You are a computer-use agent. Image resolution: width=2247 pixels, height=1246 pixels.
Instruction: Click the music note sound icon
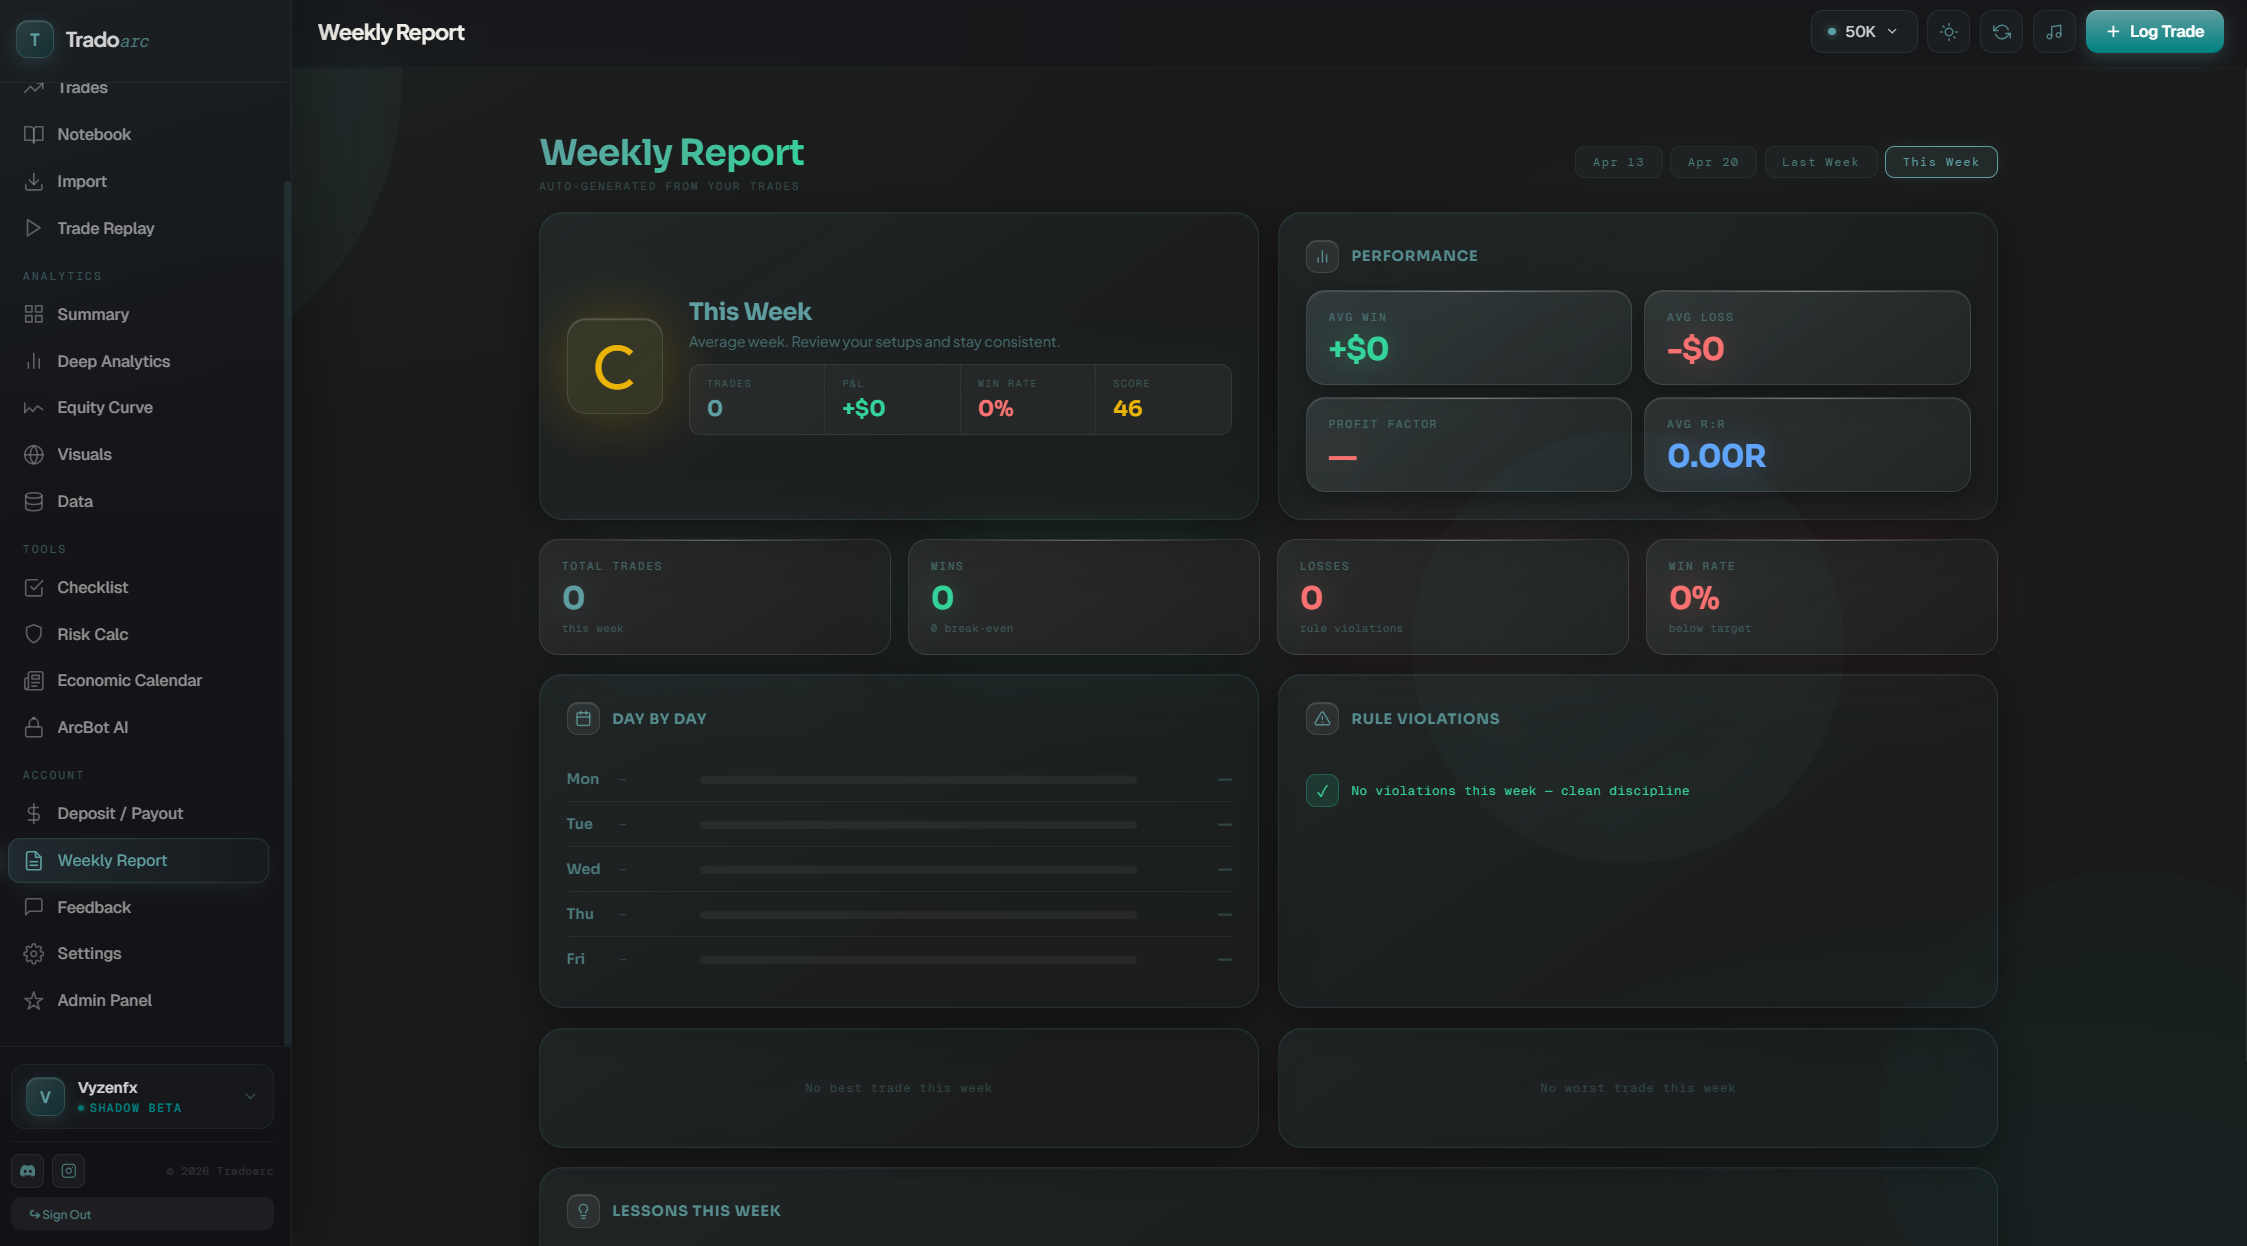coord(2054,32)
